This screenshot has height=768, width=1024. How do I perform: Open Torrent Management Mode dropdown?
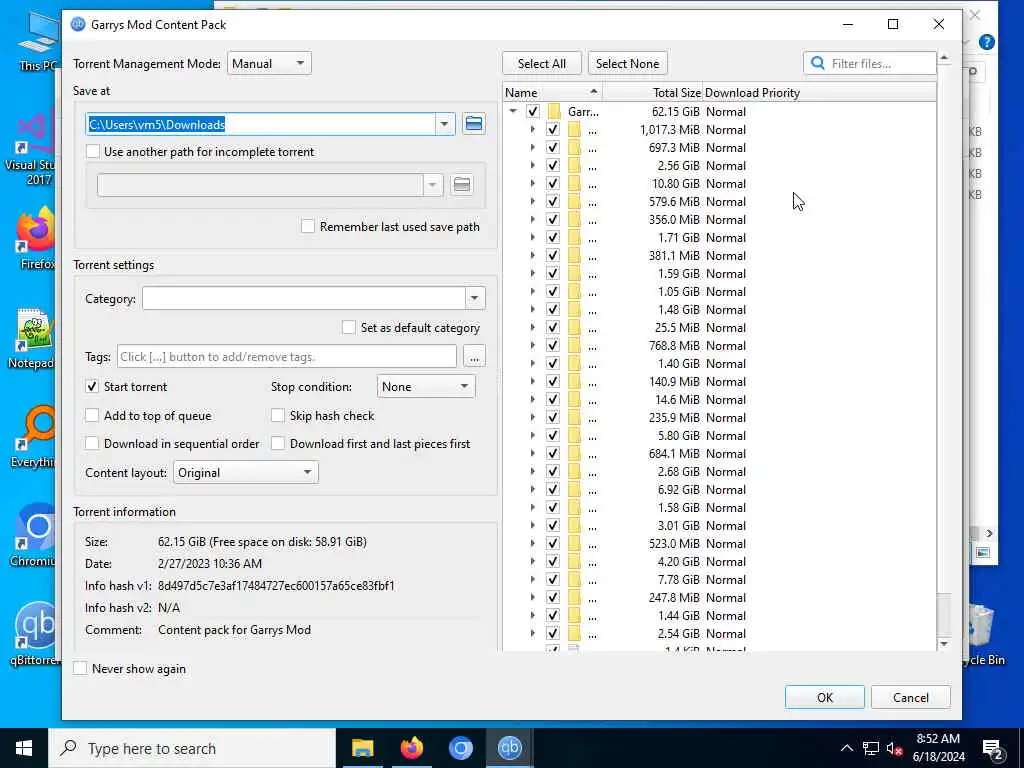(x=269, y=63)
